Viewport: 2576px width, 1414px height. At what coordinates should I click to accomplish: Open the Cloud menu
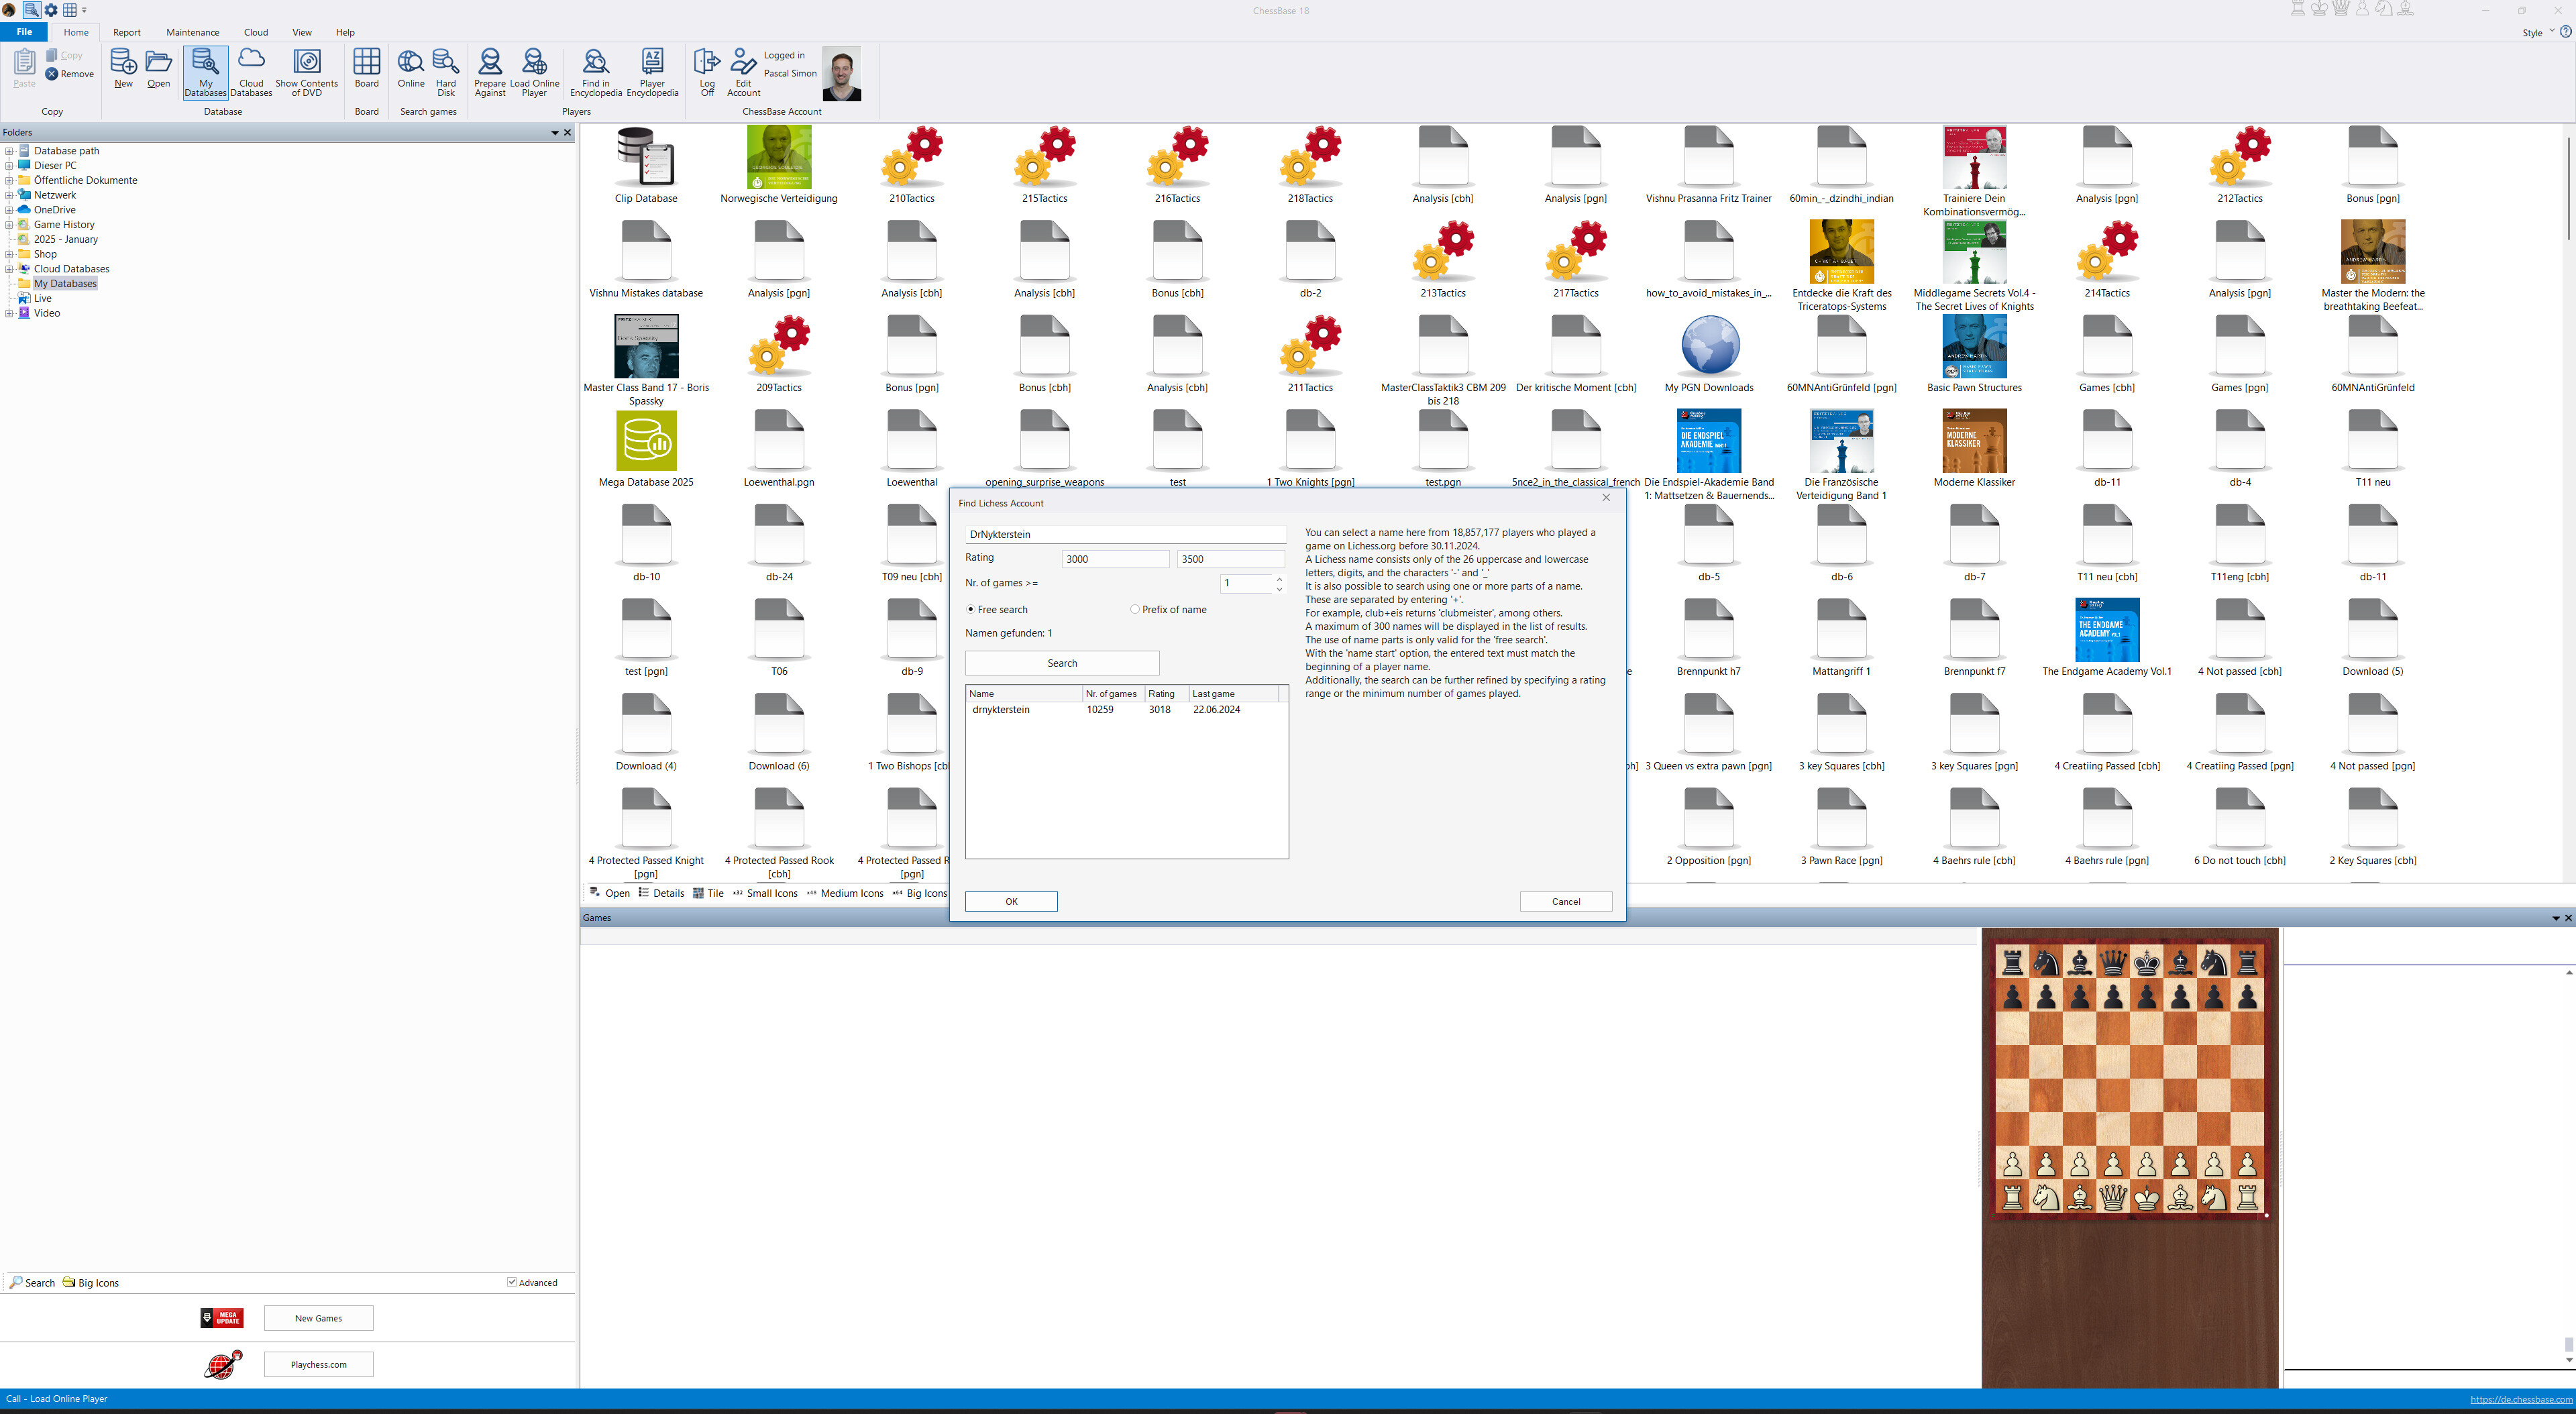pos(255,32)
